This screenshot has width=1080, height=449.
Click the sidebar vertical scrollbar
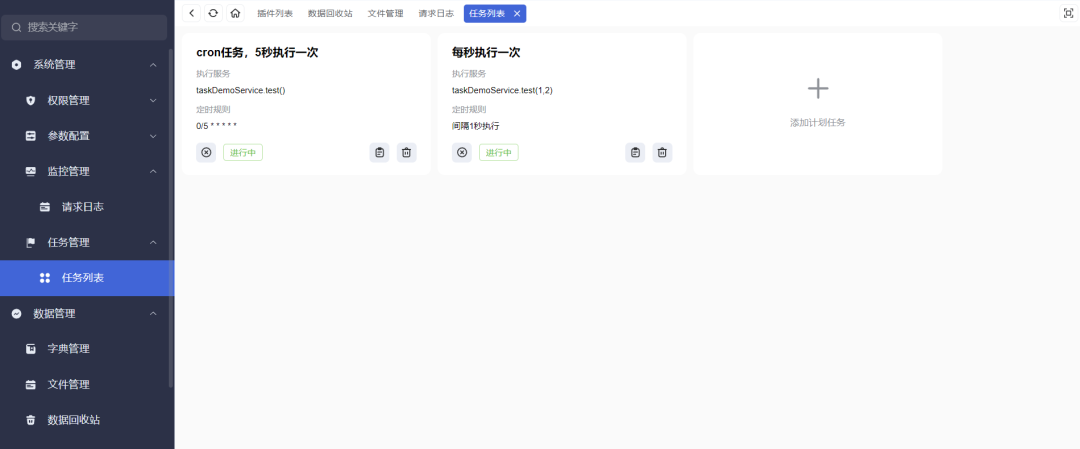(171, 219)
